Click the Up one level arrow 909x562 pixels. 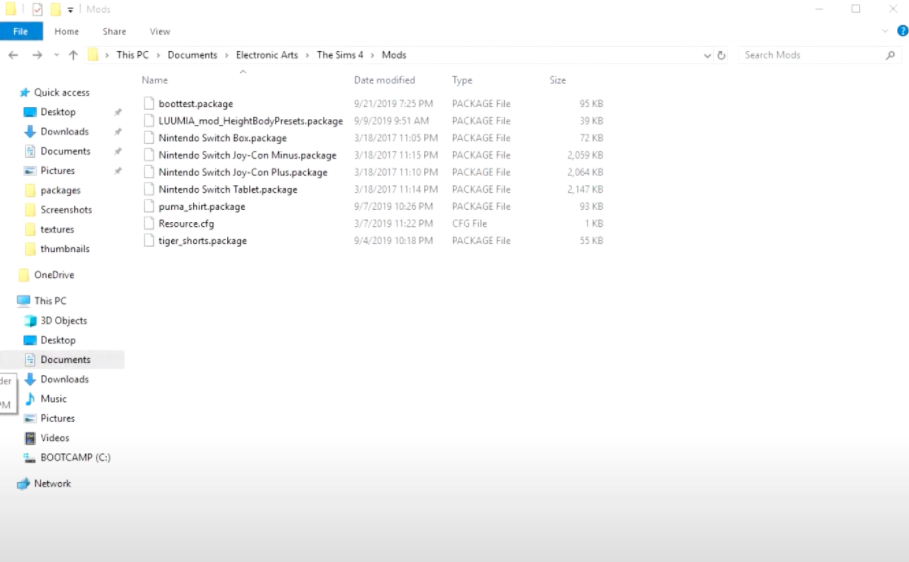[73, 55]
